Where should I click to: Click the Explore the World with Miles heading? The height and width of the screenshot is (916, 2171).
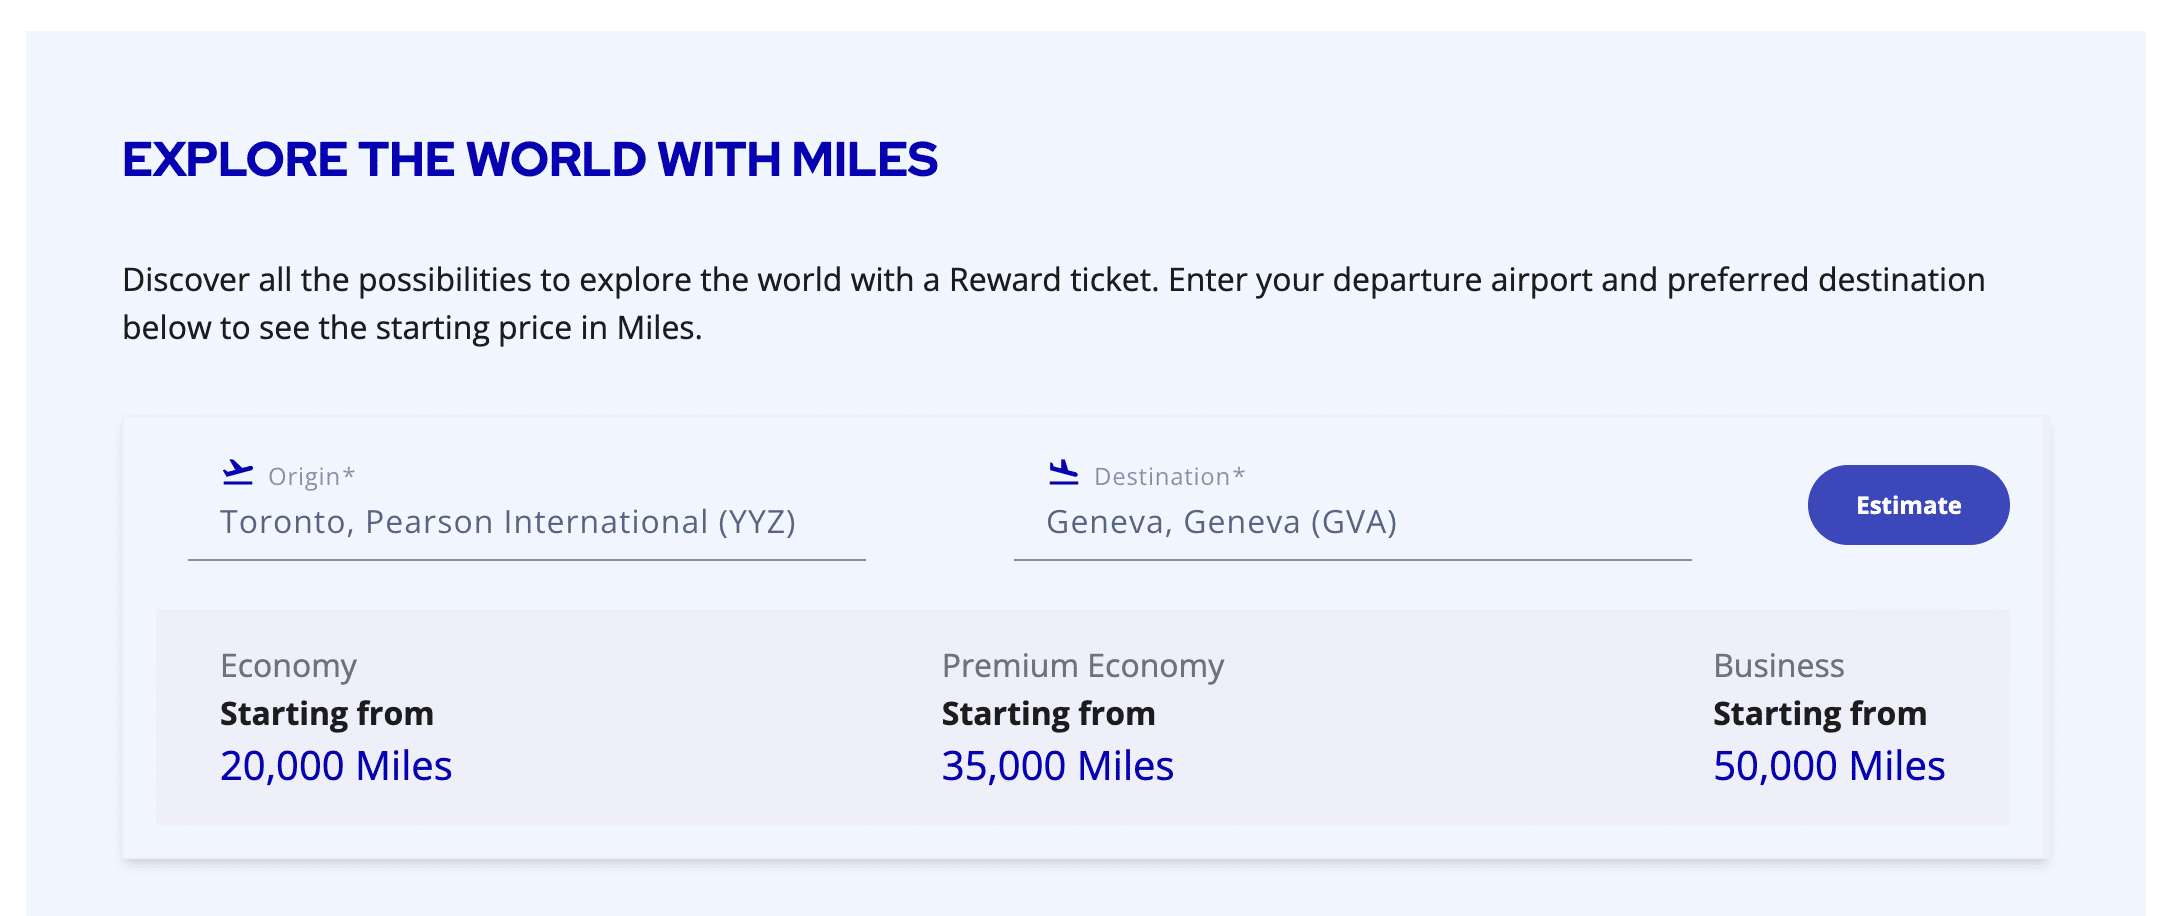point(530,160)
